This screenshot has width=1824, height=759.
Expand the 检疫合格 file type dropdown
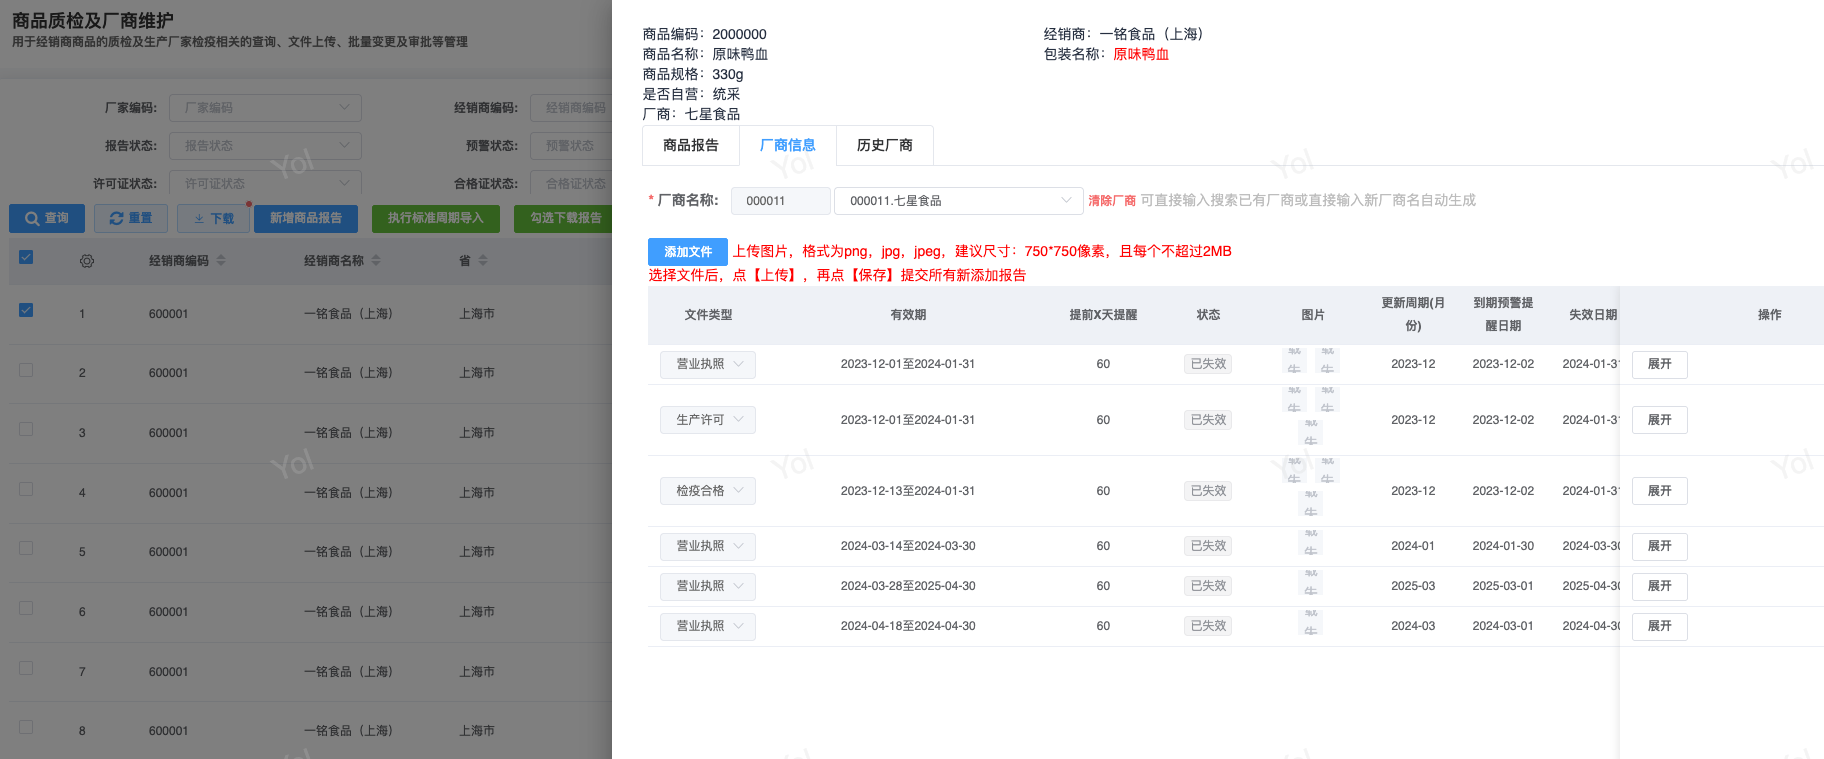pos(708,491)
